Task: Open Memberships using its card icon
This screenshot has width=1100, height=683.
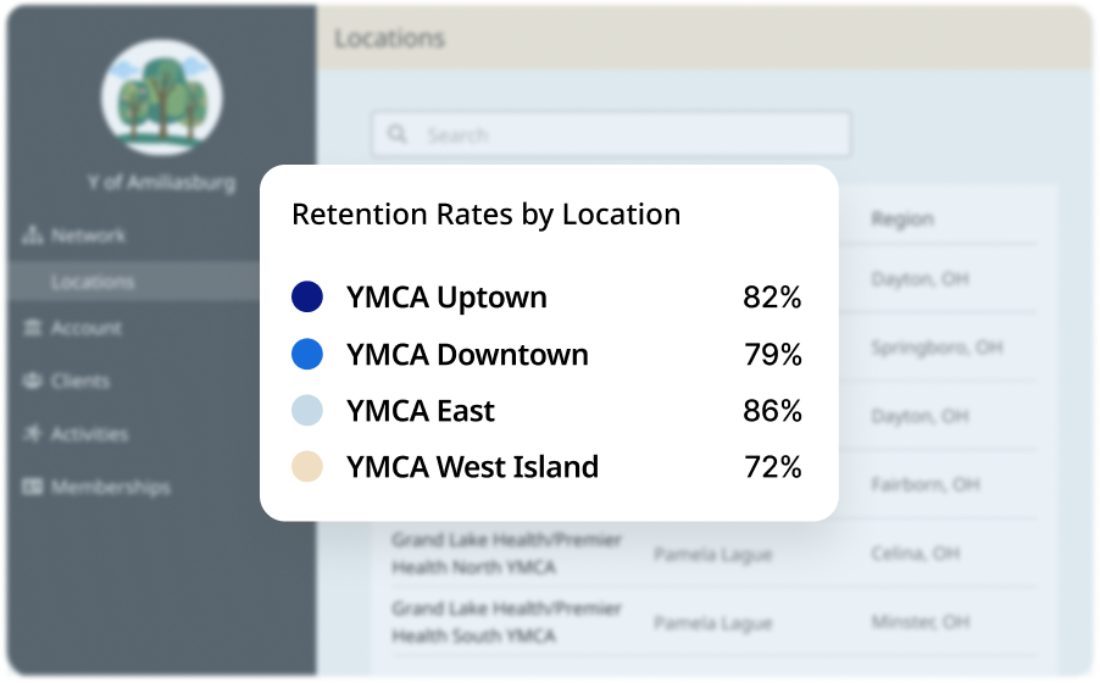Action: tap(31, 487)
